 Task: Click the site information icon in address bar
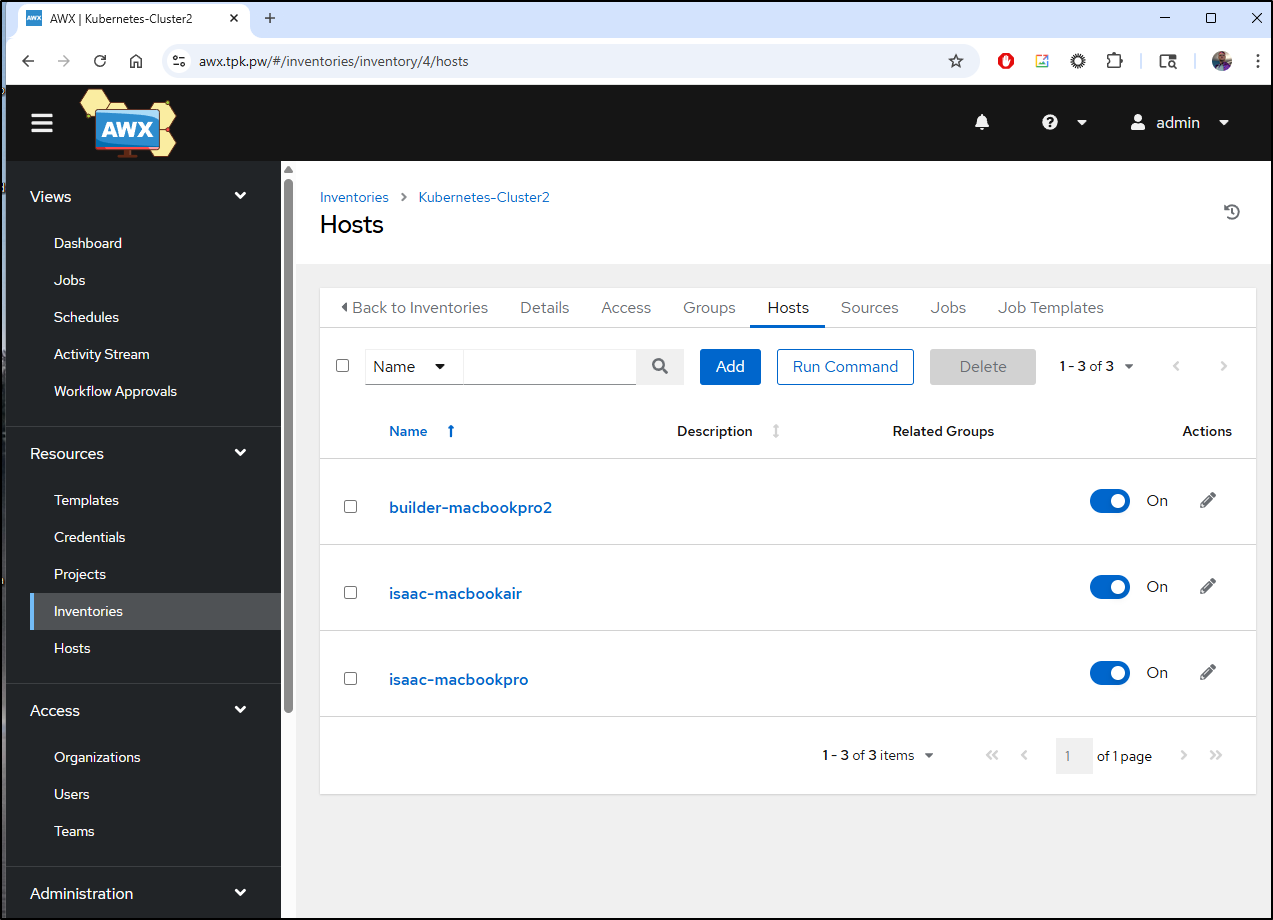179,61
